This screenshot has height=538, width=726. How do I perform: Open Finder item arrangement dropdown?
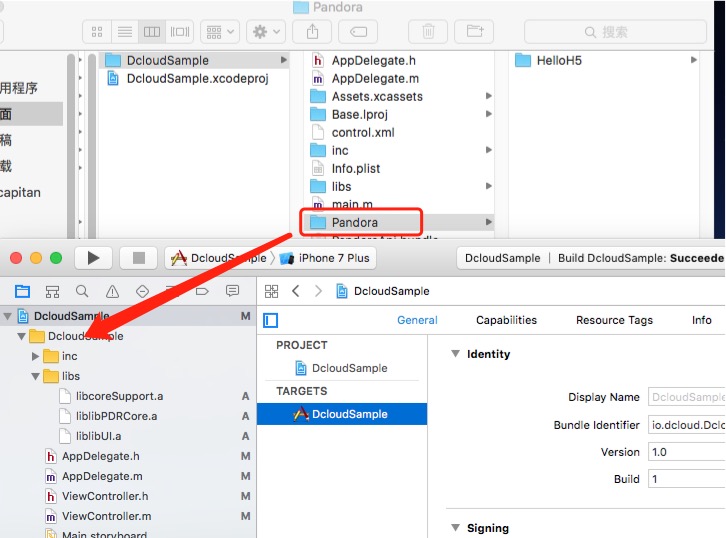[x=220, y=32]
